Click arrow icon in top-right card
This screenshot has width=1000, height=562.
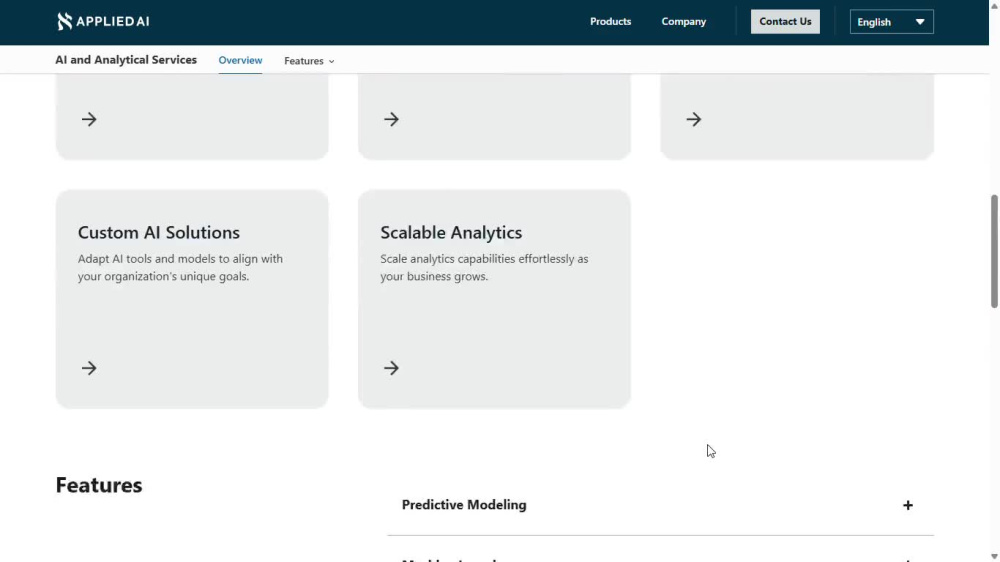coord(693,119)
